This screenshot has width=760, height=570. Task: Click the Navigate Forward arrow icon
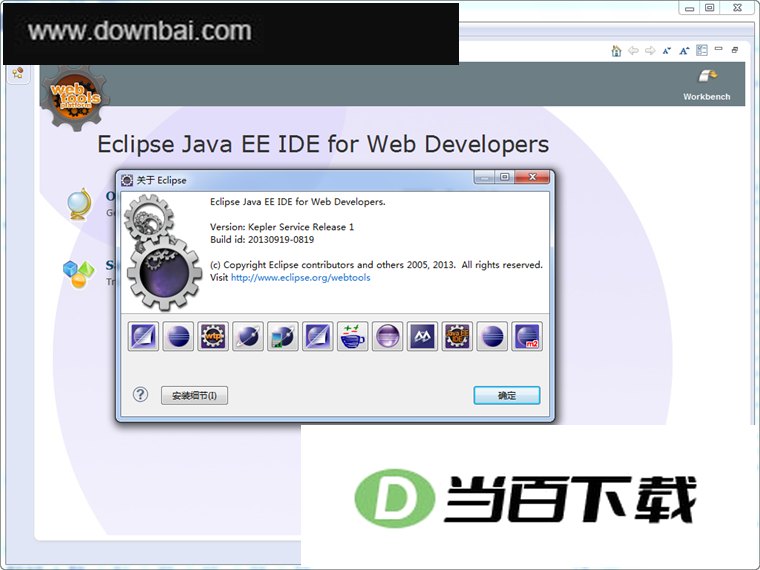click(650, 50)
